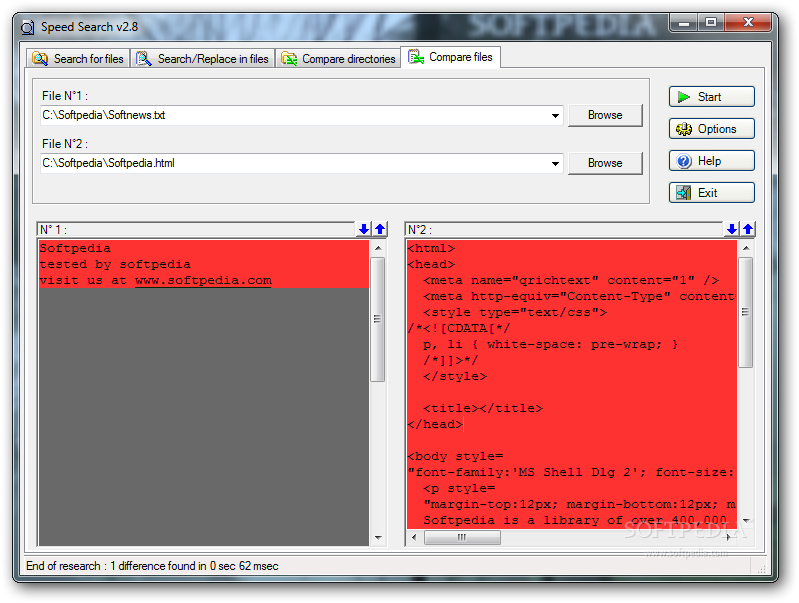Click the '<html>' line in N°2 pane
The width and height of the screenshot is (799, 603).
click(x=431, y=248)
